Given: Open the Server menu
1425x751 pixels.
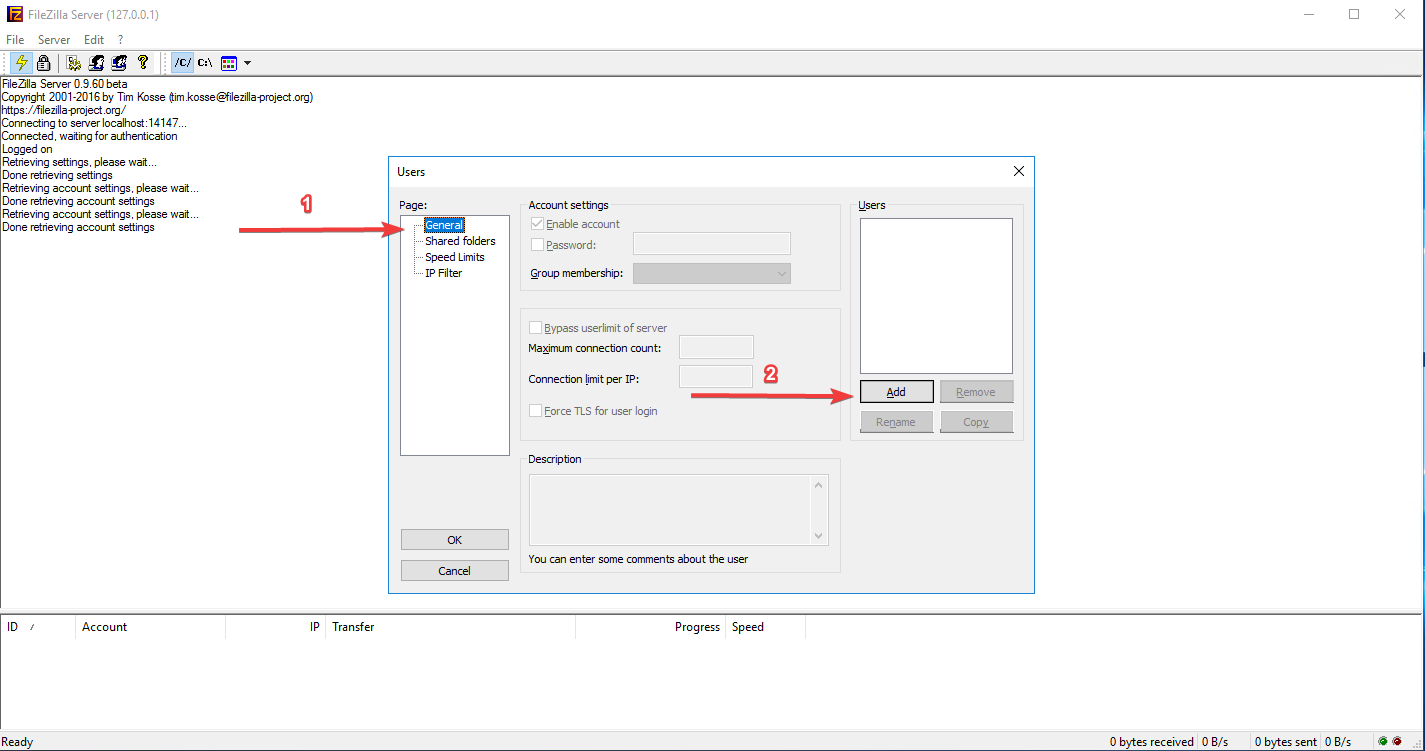Looking at the screenshot, I should [54, 40].
